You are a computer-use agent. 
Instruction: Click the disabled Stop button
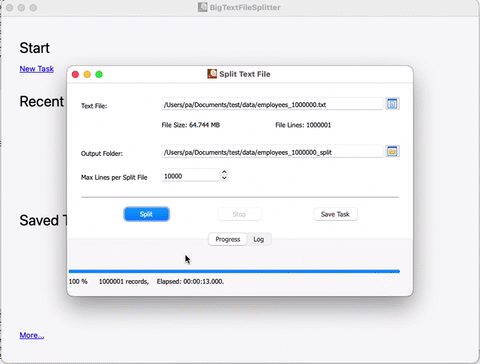pyautogui.click(x=239, y=214)
